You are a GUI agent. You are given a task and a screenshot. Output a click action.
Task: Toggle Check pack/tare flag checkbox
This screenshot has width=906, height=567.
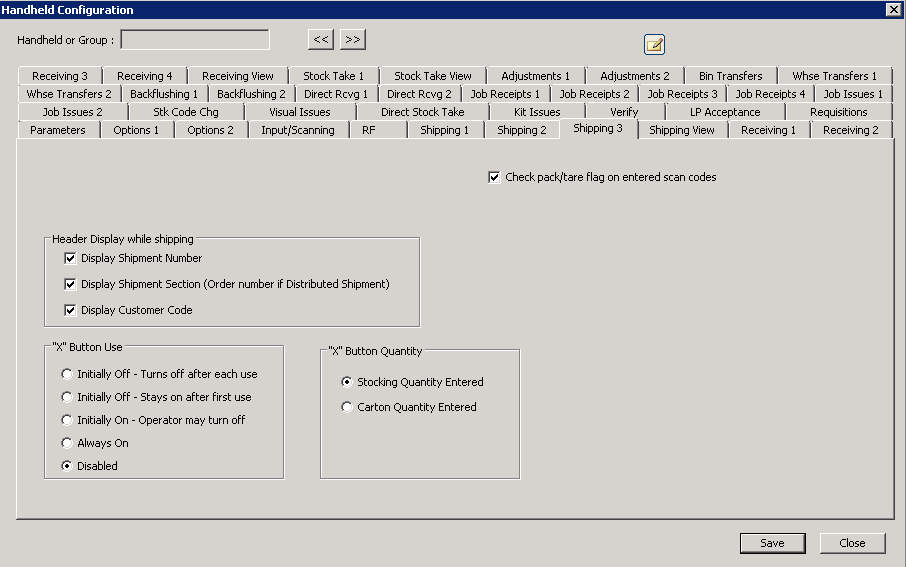pos(494,177)
